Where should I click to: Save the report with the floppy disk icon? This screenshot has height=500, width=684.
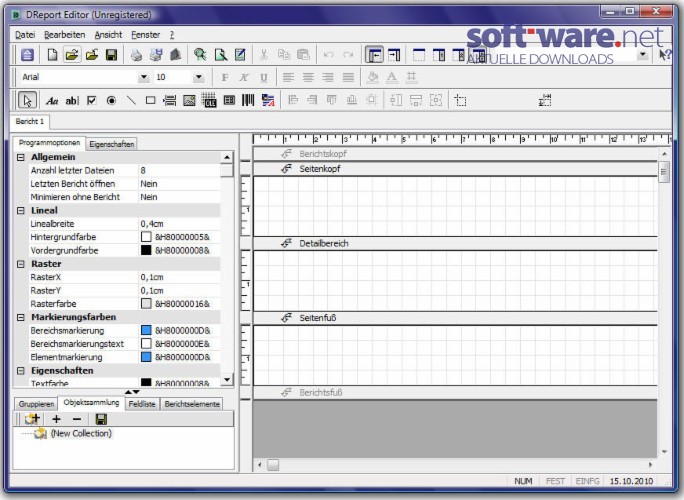tap(112, 55)
